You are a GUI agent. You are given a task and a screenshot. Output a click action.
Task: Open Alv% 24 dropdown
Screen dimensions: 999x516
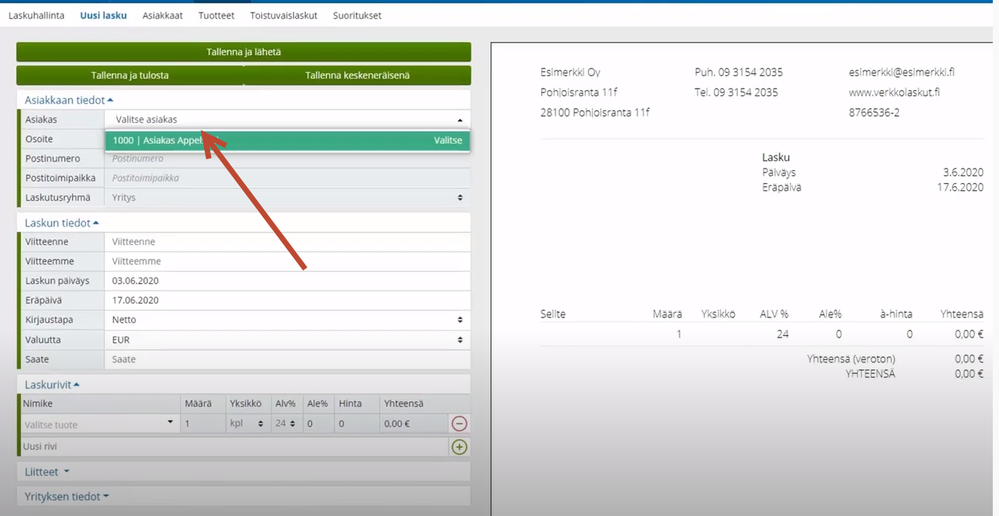coord(285,424)
